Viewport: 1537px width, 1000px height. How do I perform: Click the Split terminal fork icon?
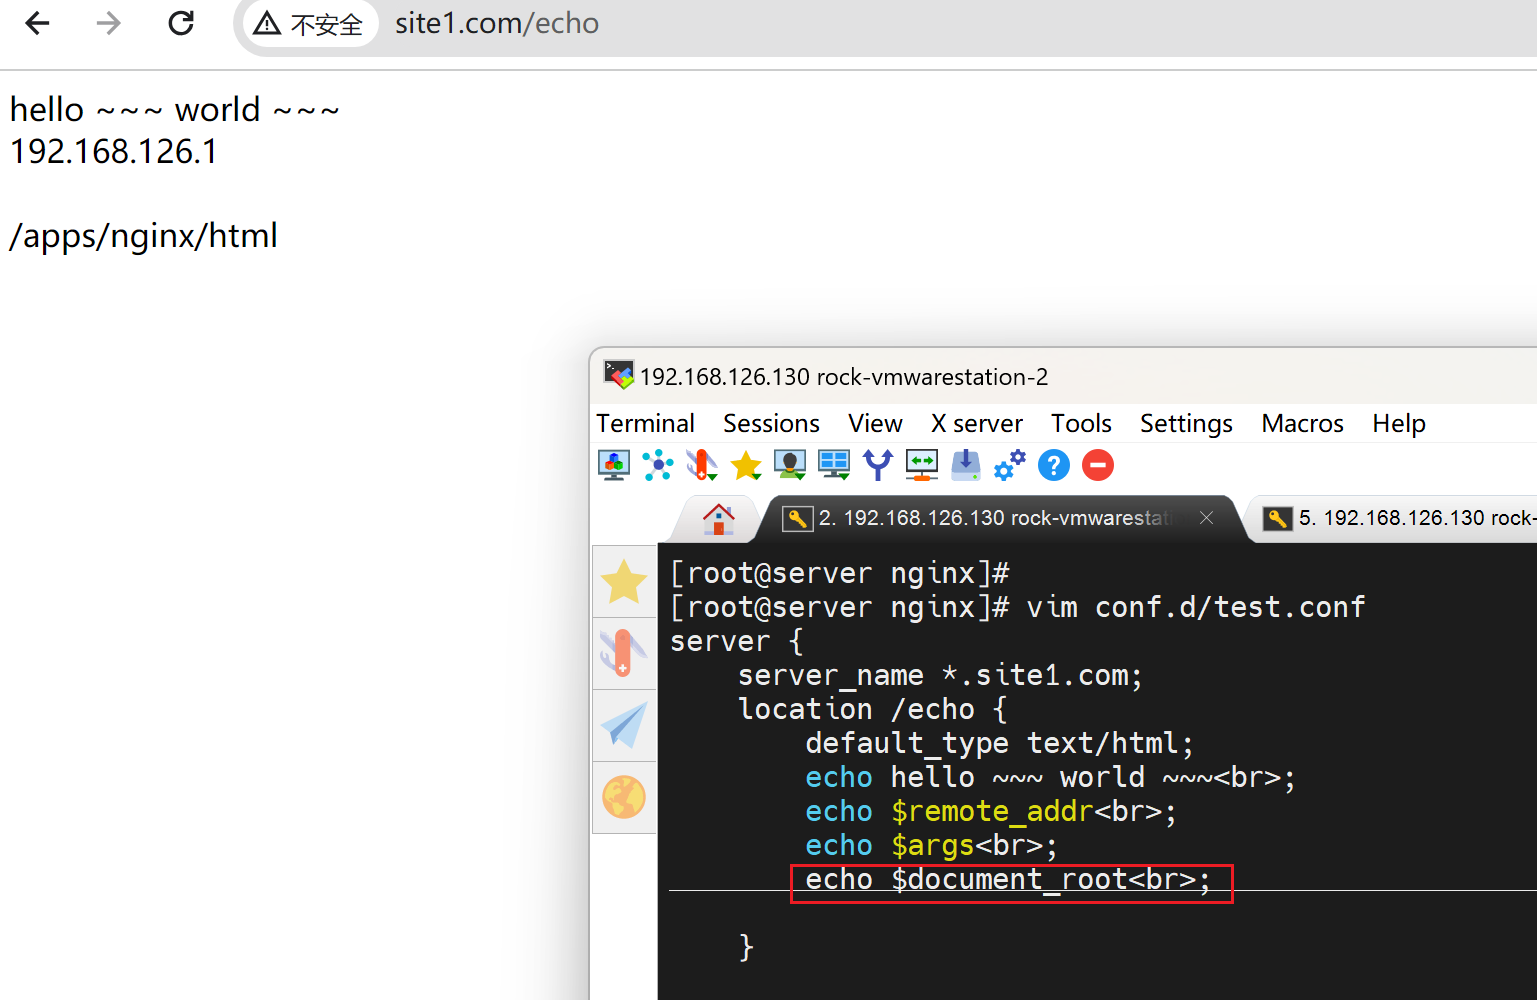[877, 466]
